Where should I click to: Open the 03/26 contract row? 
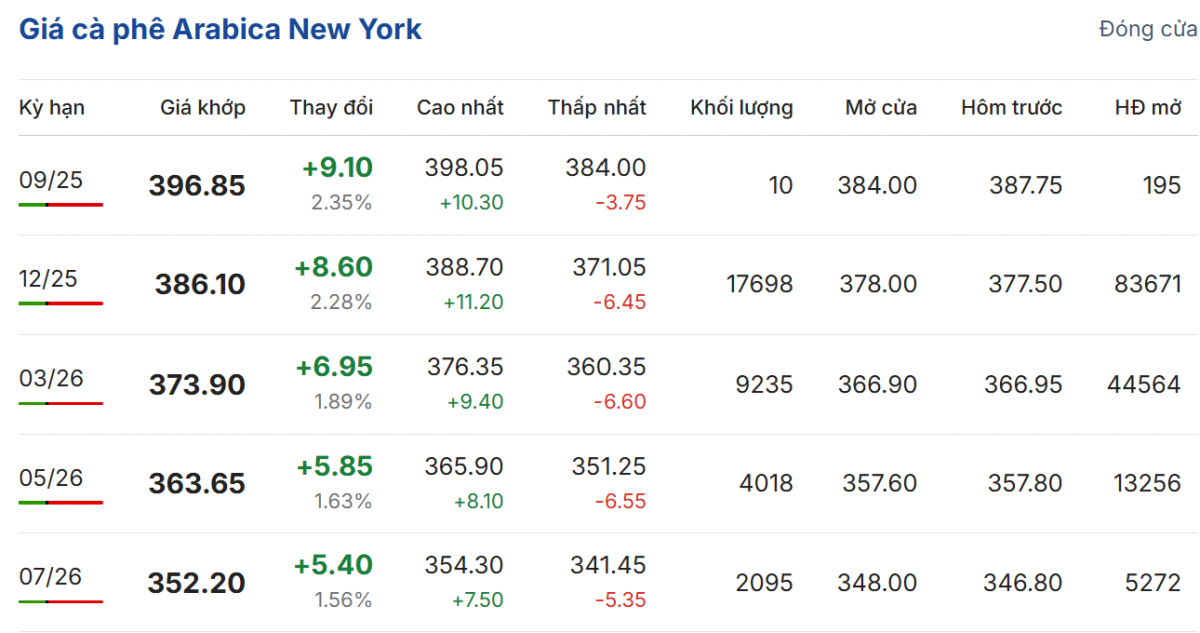pyautogui.click(x=51, y=378)
